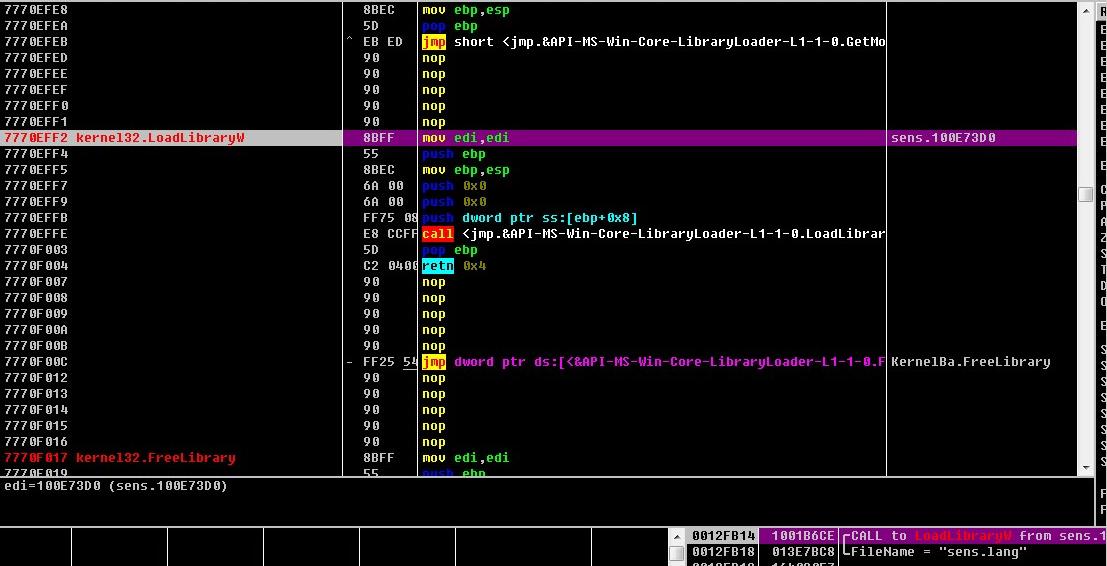Click the red call instruction to LoadLibrary

(437, 234)
